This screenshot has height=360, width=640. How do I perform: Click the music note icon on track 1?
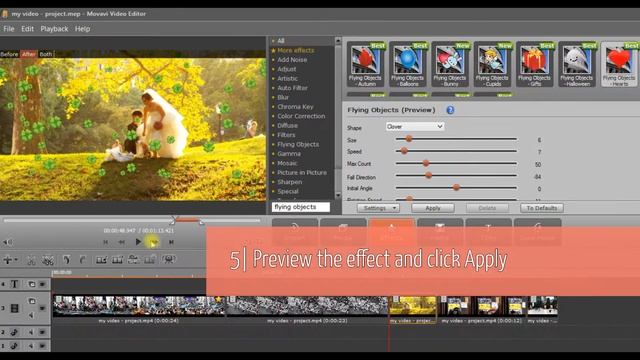point(14,346)
